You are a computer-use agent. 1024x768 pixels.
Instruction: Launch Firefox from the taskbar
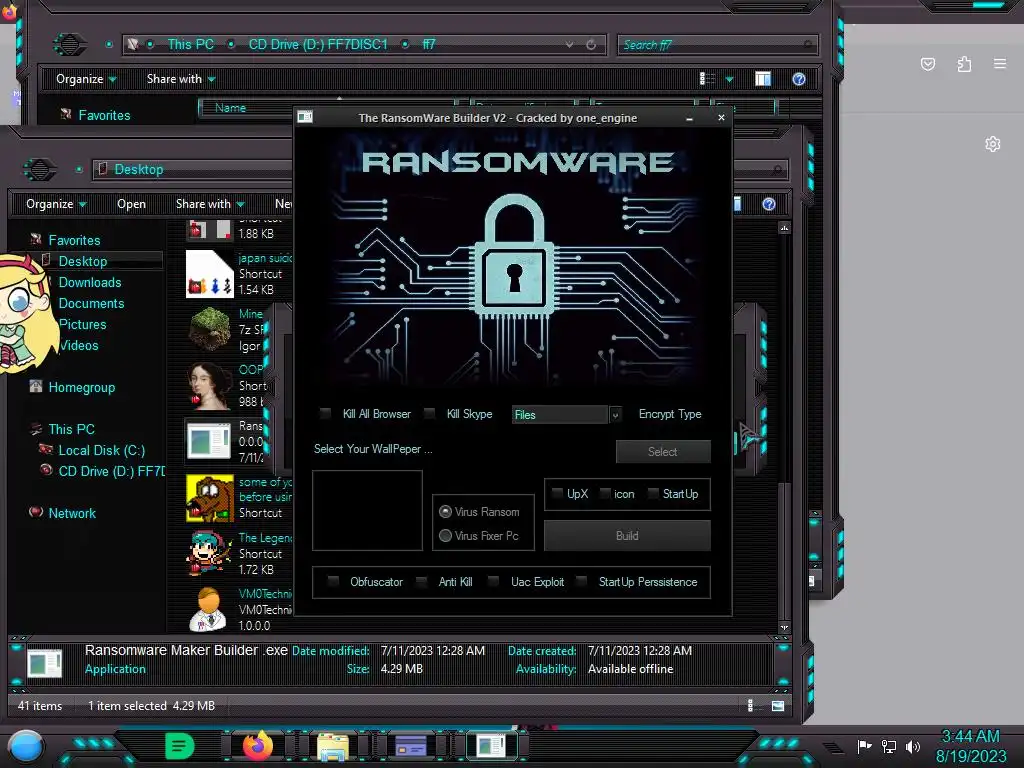coord(257,746)
